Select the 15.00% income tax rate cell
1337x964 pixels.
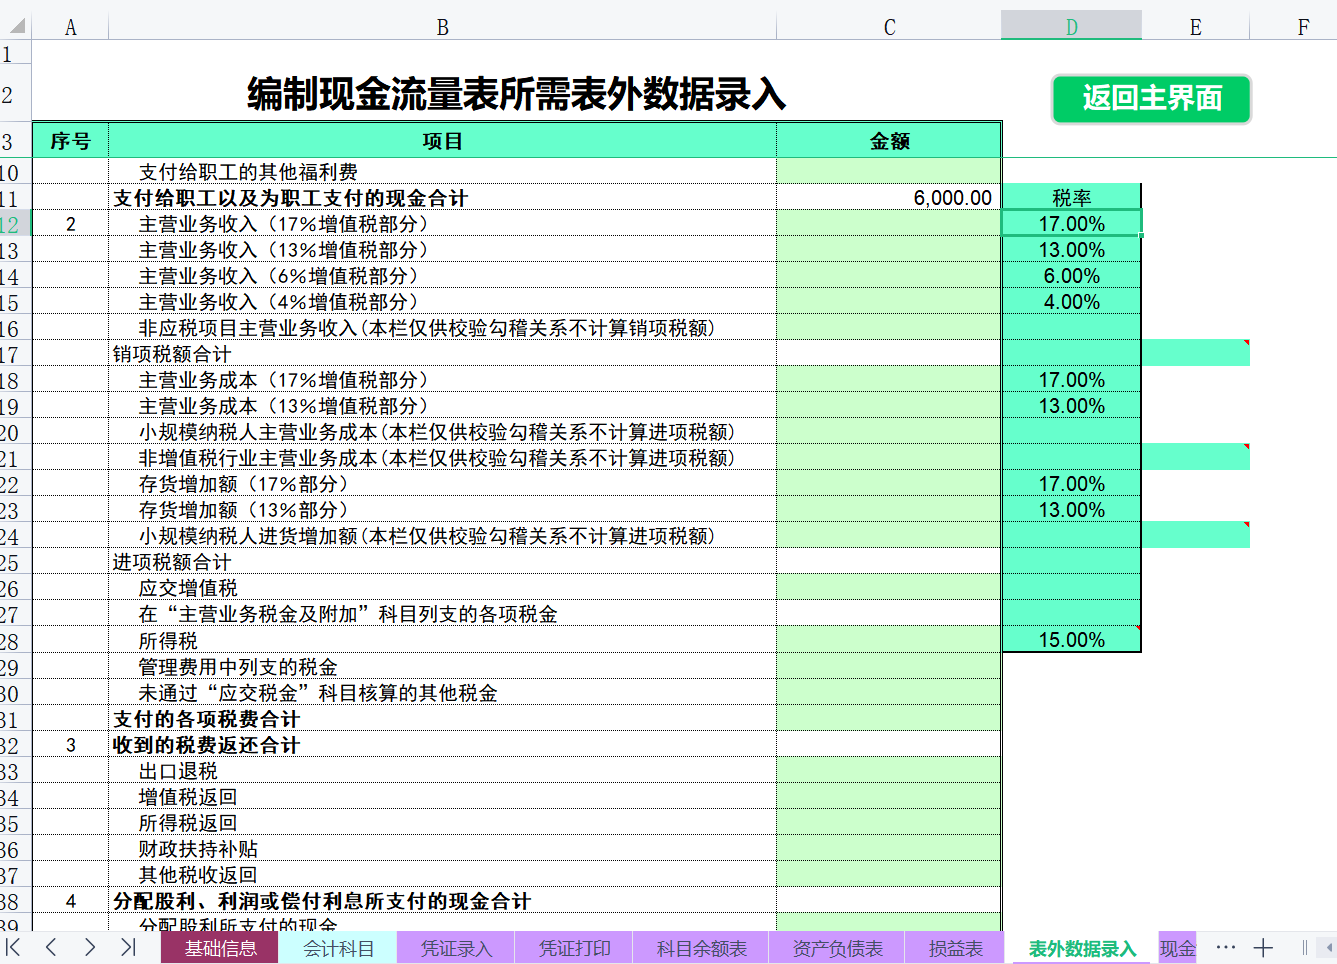coord(1071,639)
